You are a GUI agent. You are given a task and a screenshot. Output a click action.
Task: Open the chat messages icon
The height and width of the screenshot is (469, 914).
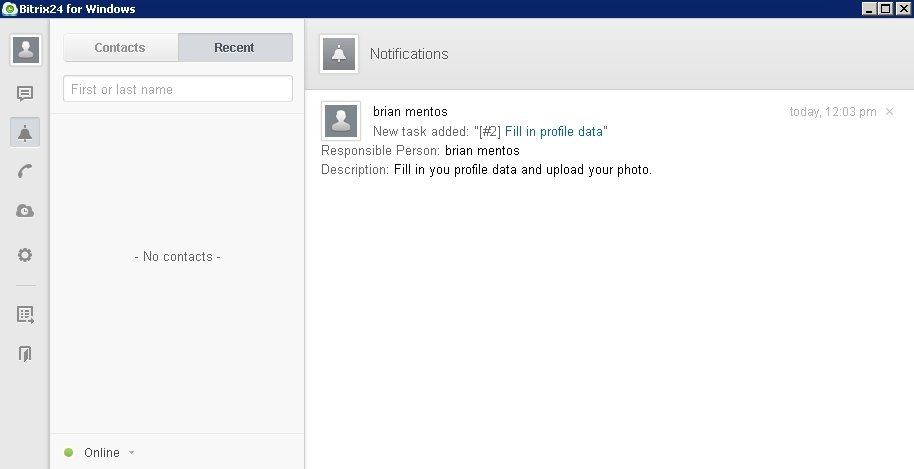point(25,93)
